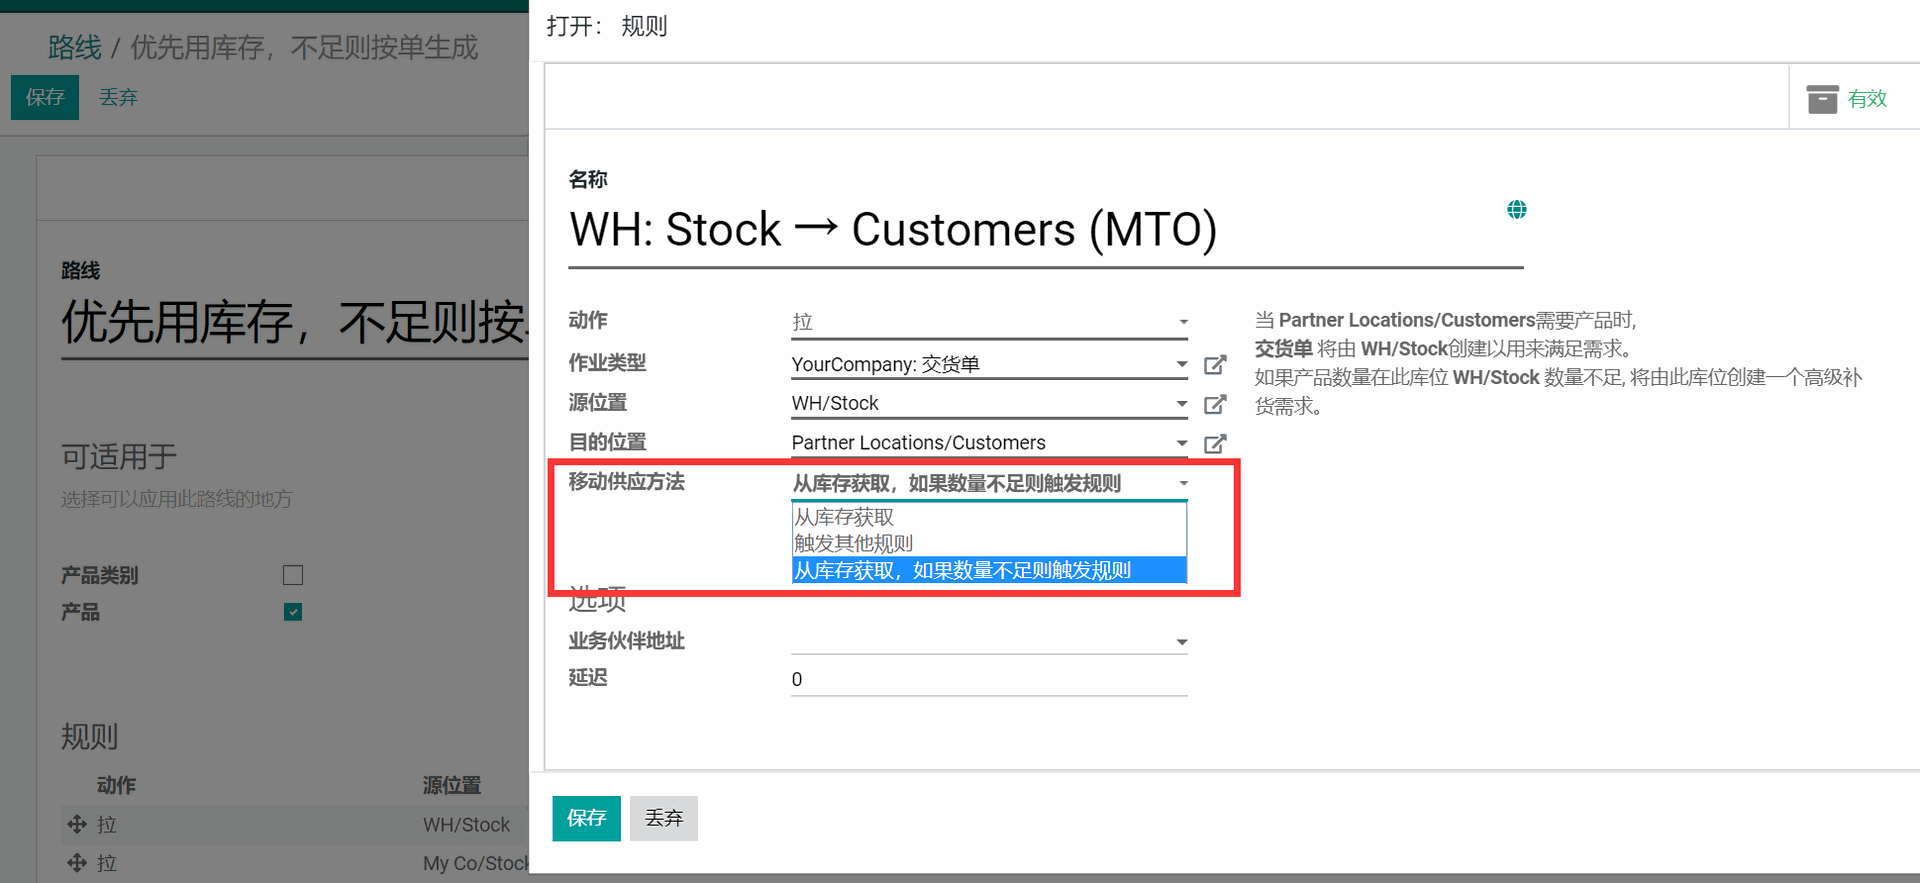Click the WH/Stock cell in rules table
Image resolution: width=1920 pixels, height=883 pixels.
[467, 824]
